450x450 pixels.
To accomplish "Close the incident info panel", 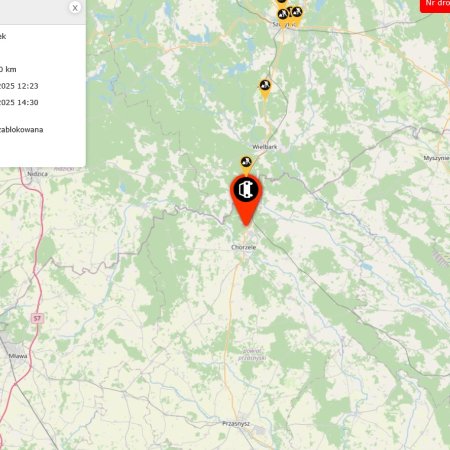I will click(75, 7).
